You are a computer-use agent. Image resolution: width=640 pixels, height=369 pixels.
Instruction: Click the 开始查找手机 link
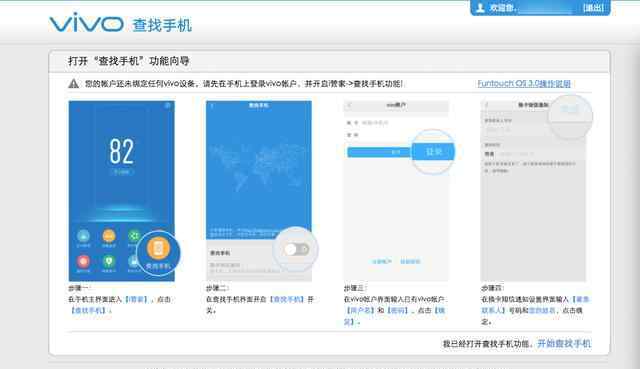coord(564,343)
